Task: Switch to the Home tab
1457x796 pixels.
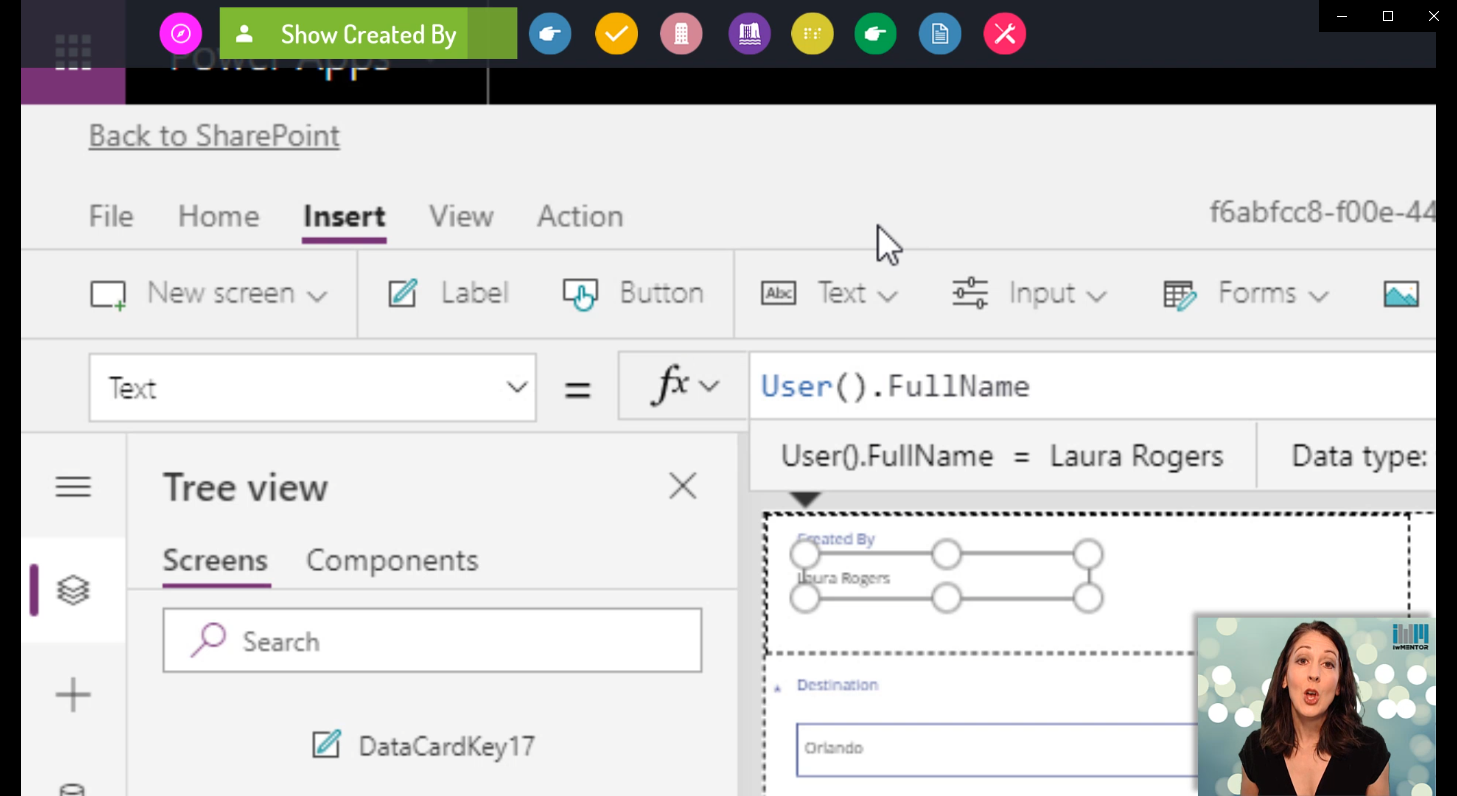Action: pos(219,216)
